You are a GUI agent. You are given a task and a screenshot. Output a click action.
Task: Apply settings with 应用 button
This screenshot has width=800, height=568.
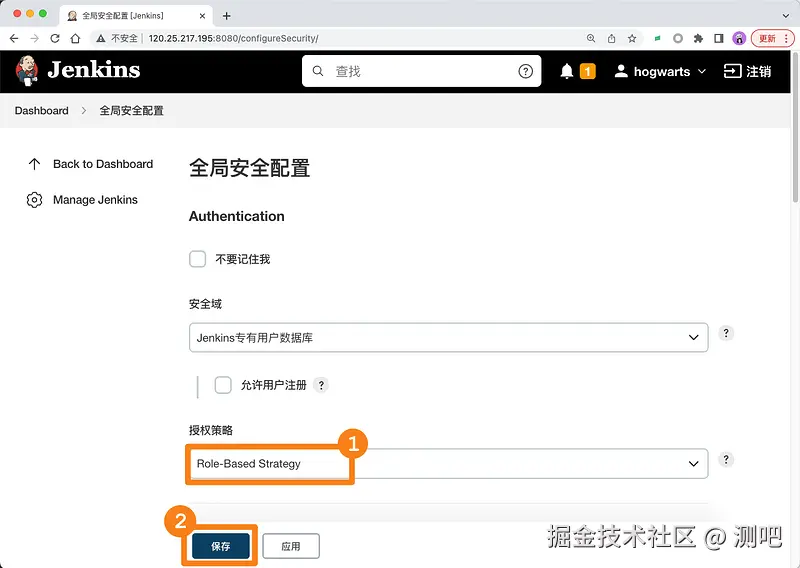pyautogui.click(x=291, y=546)
